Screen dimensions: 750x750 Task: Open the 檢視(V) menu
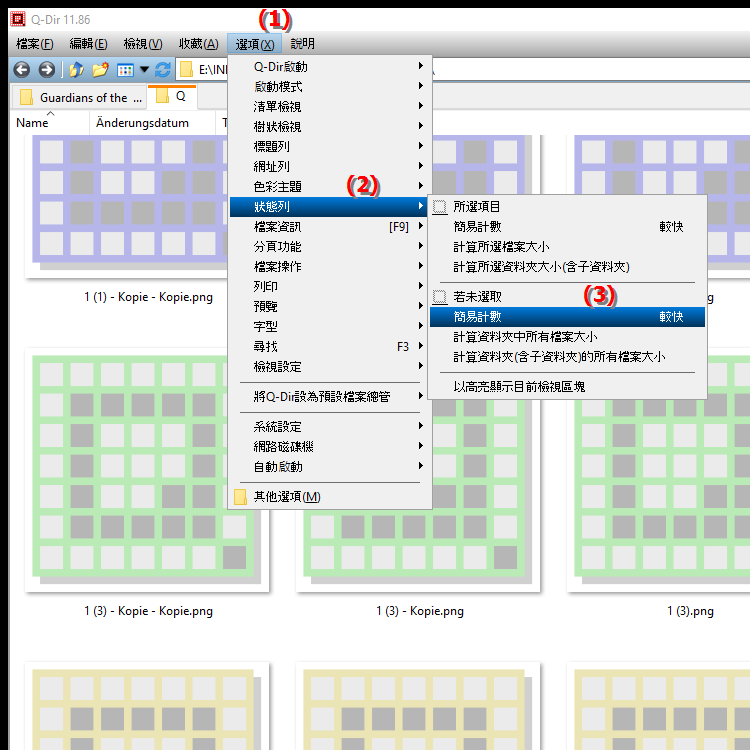(143, 44)
